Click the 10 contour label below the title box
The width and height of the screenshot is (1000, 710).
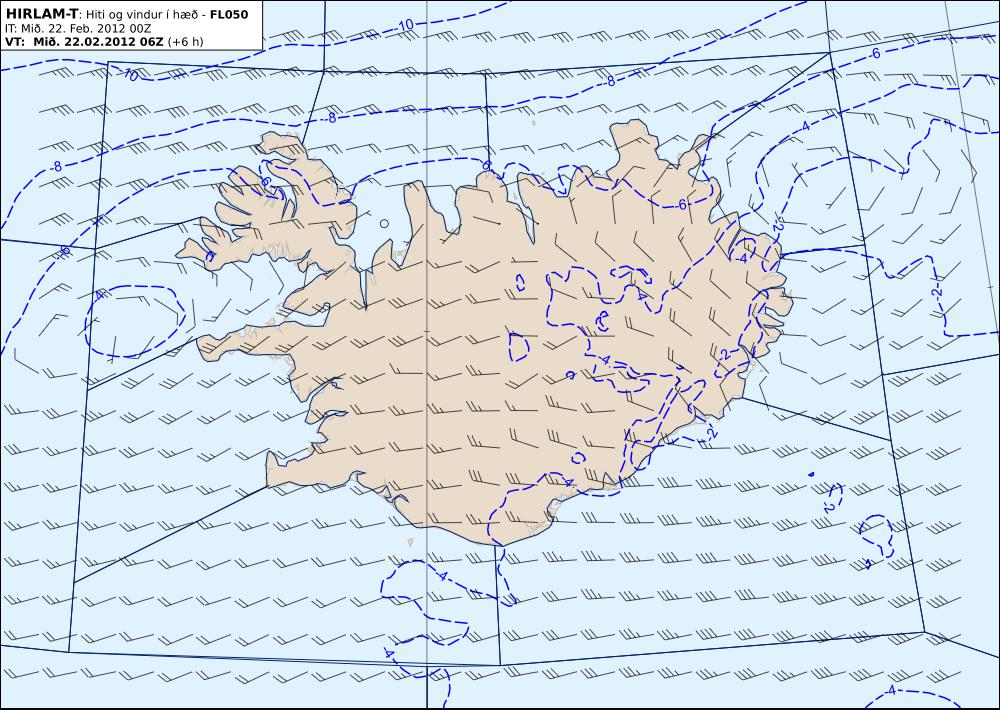[131, 75]
